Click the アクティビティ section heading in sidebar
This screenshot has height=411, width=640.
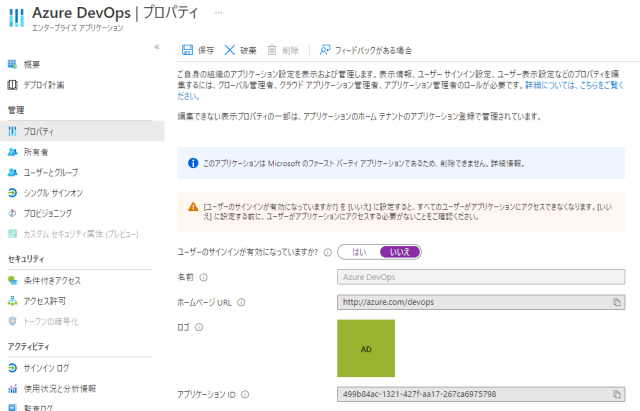point(29,346)
